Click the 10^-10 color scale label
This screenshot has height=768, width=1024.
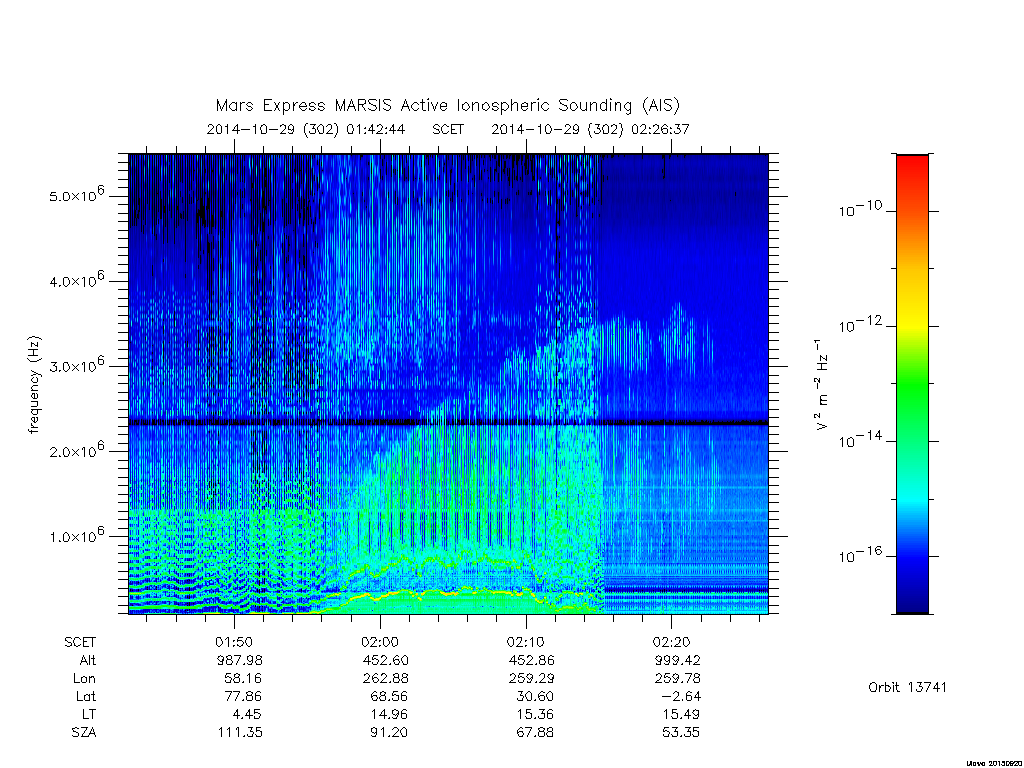(x=859, y=210)
